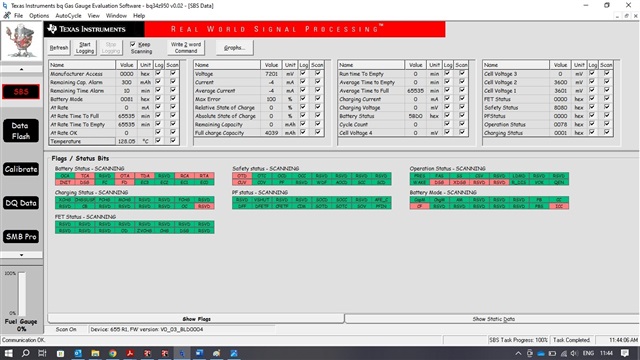
Task: Open the Calibrate screen
Action: click(x=21, y=169)
